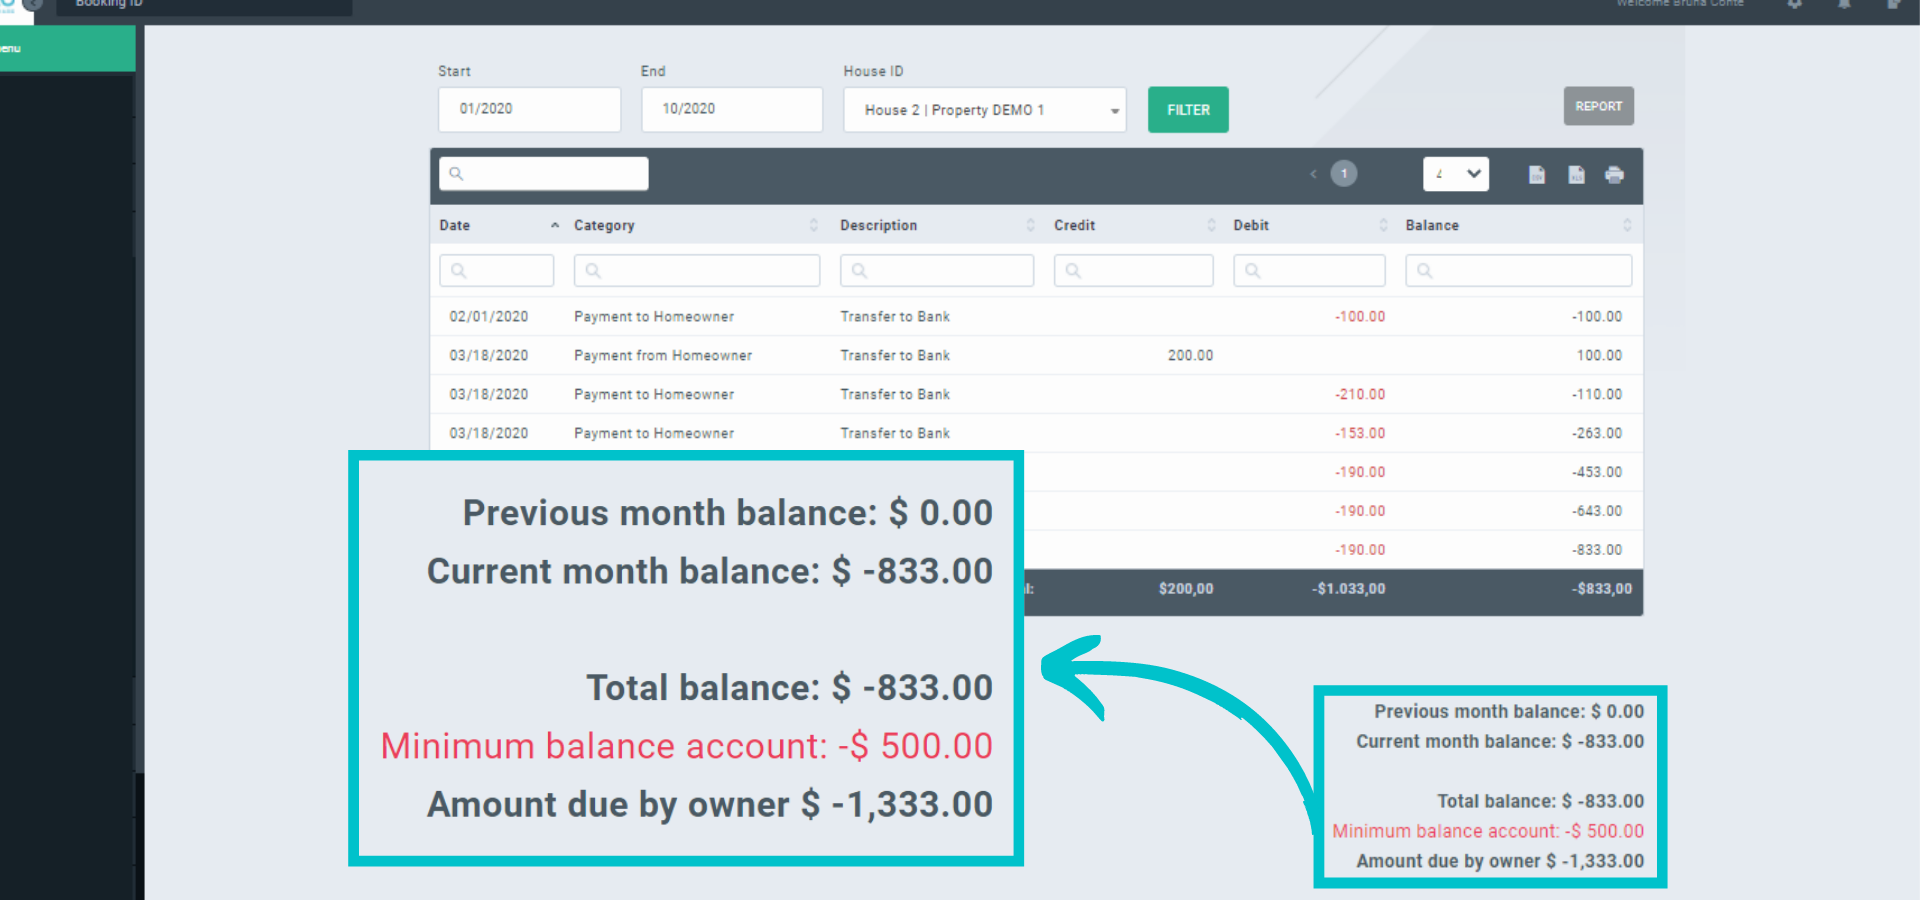Click the REPORT button

click(x=1598, y=106)
